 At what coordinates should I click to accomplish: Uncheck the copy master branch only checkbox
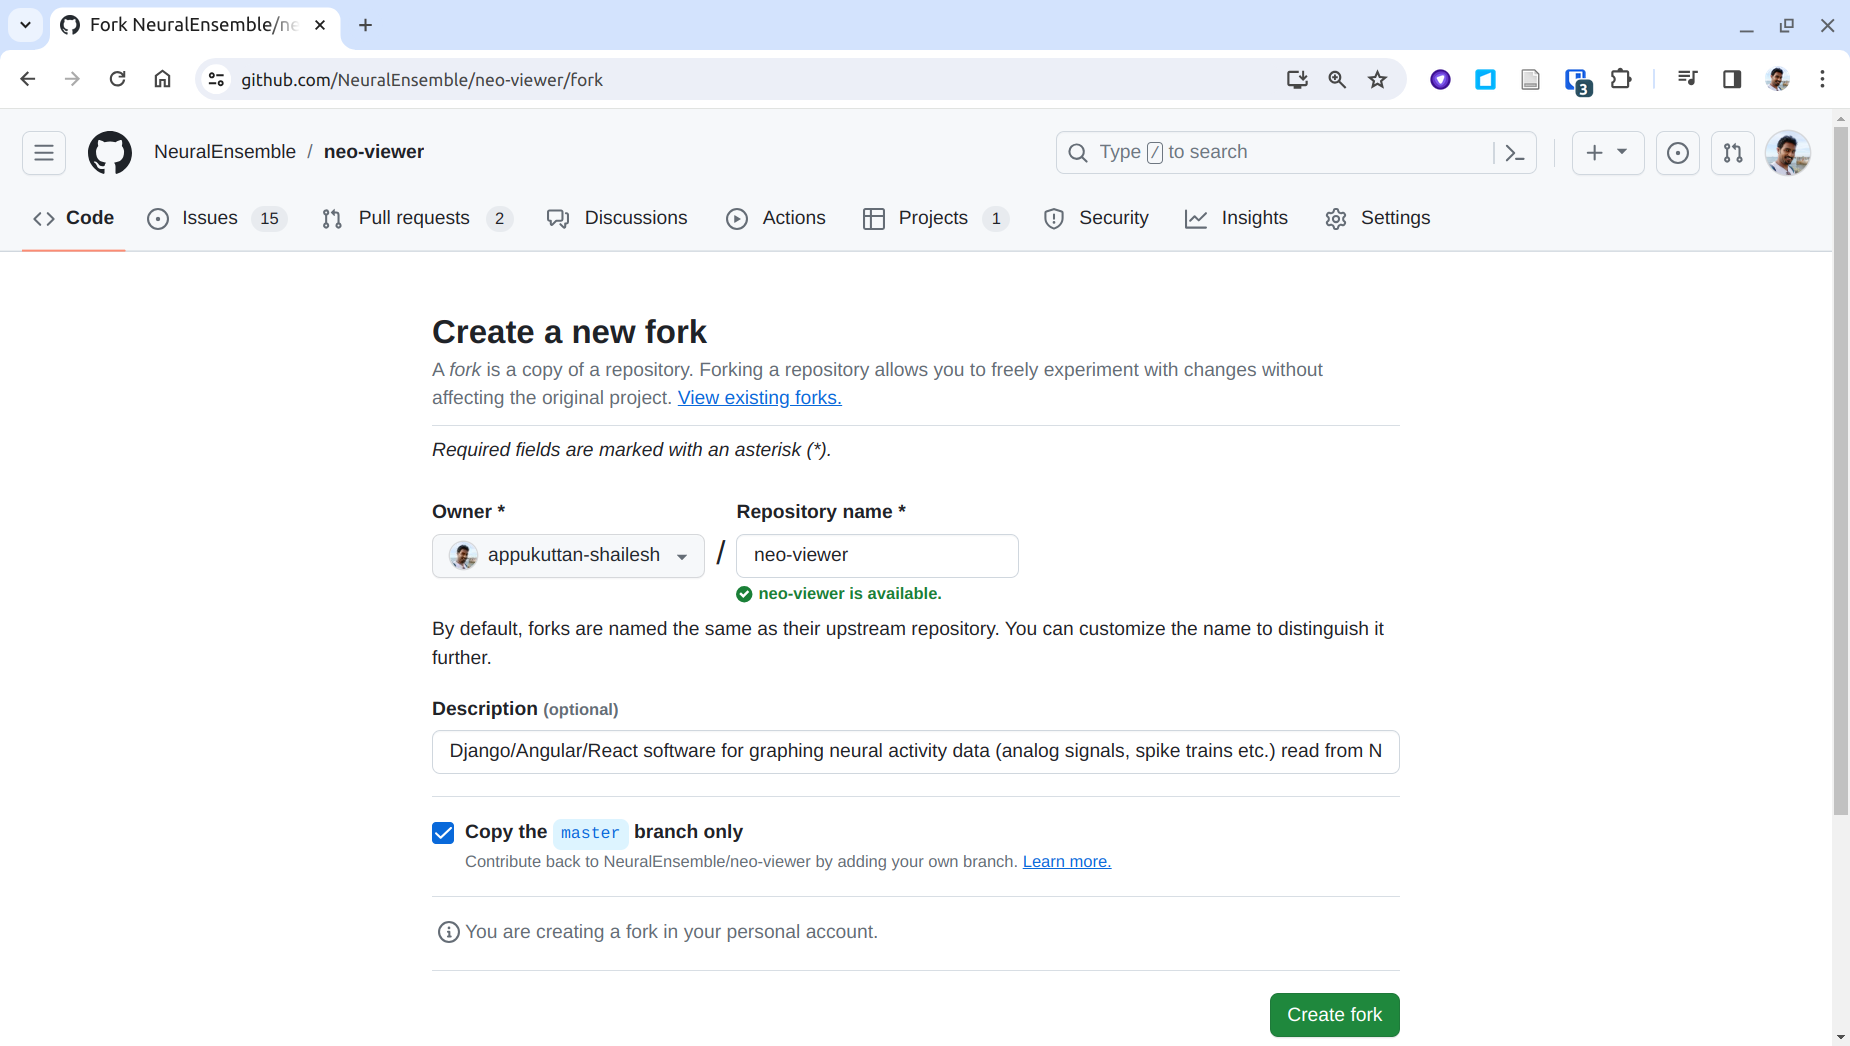click(443, 833)
